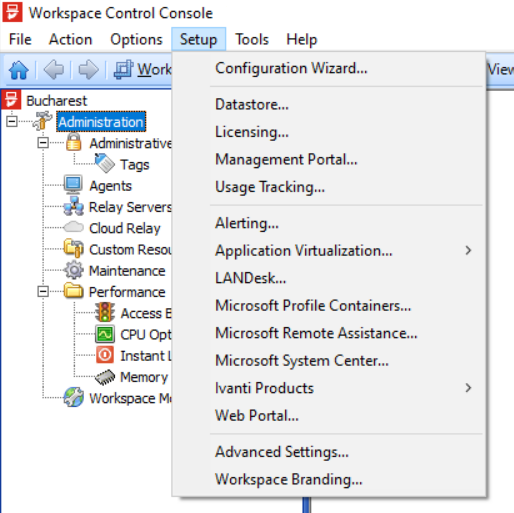Select Licensing menu entry
This screenshot has width=514, height=513.
point(329,132)
